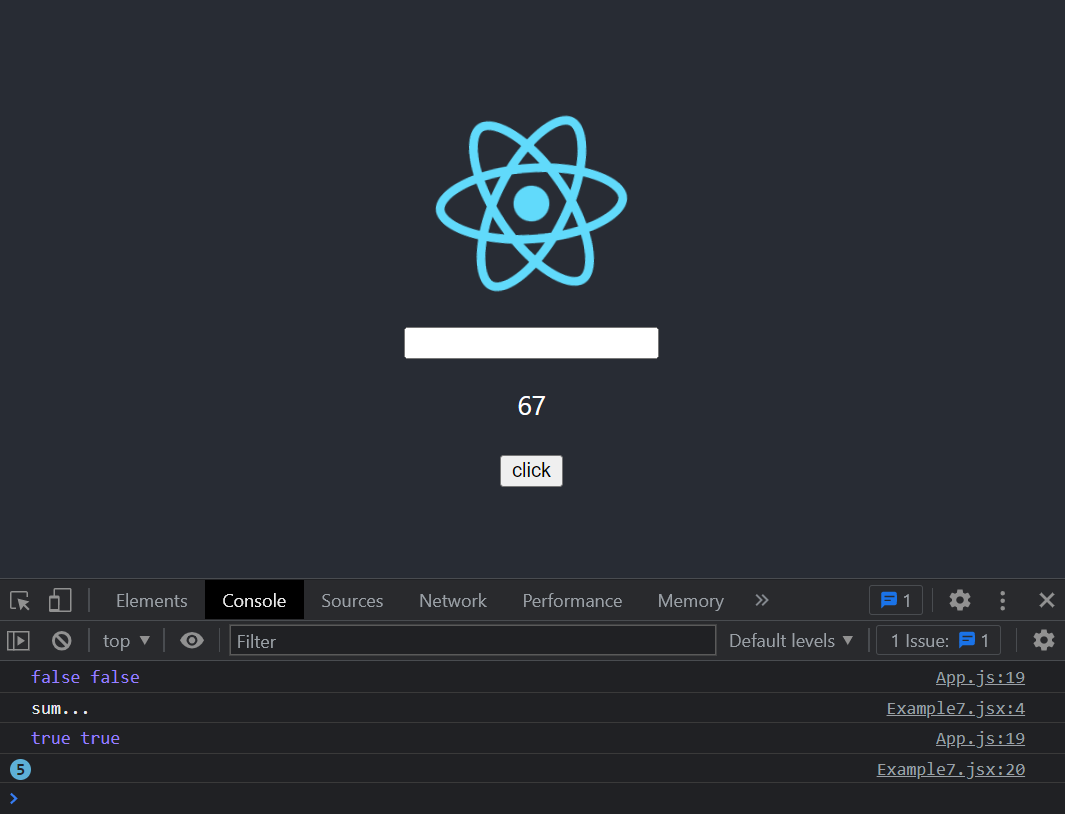This screenshot has height=814, width=1065.
Task: Open the Sources tab
Action: [x=352, y=601]
